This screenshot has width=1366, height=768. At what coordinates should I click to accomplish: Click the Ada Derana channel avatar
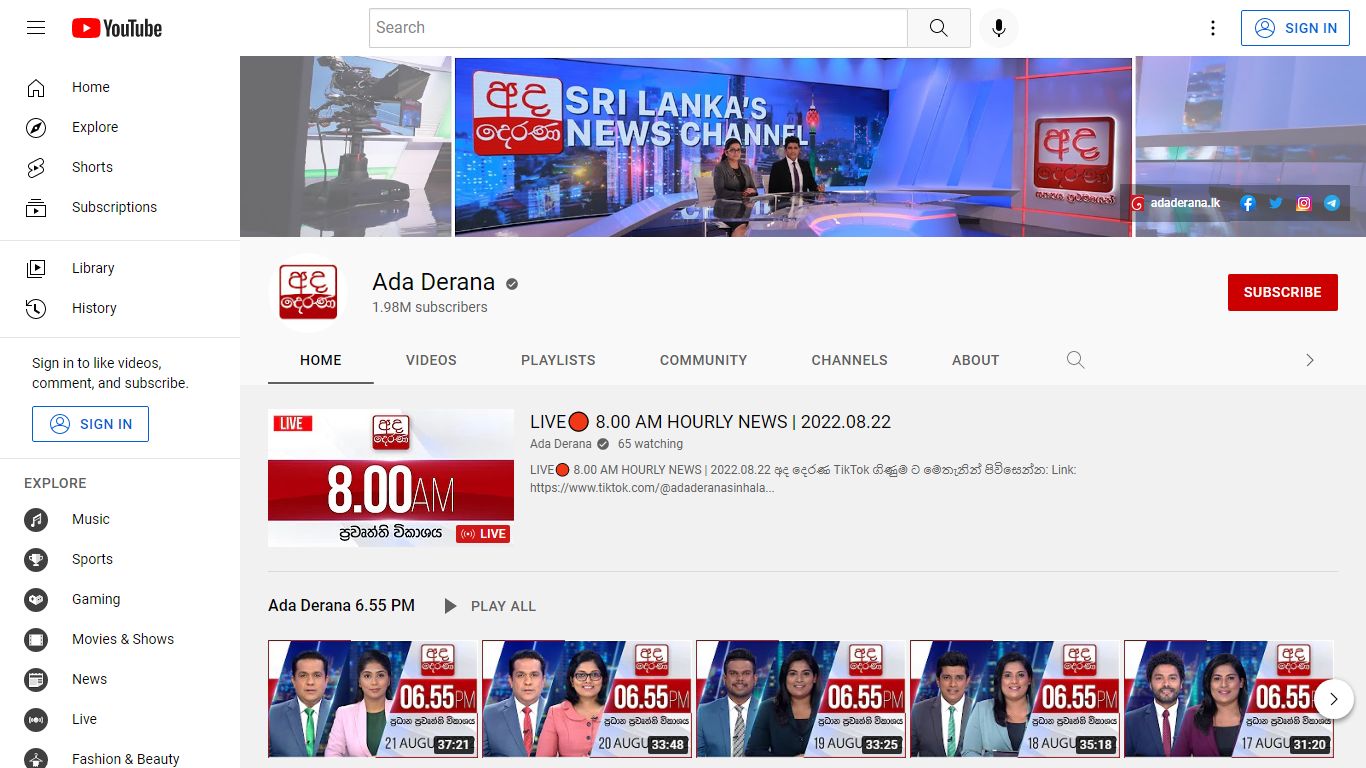pyautogui.click(x=308, y=293)
